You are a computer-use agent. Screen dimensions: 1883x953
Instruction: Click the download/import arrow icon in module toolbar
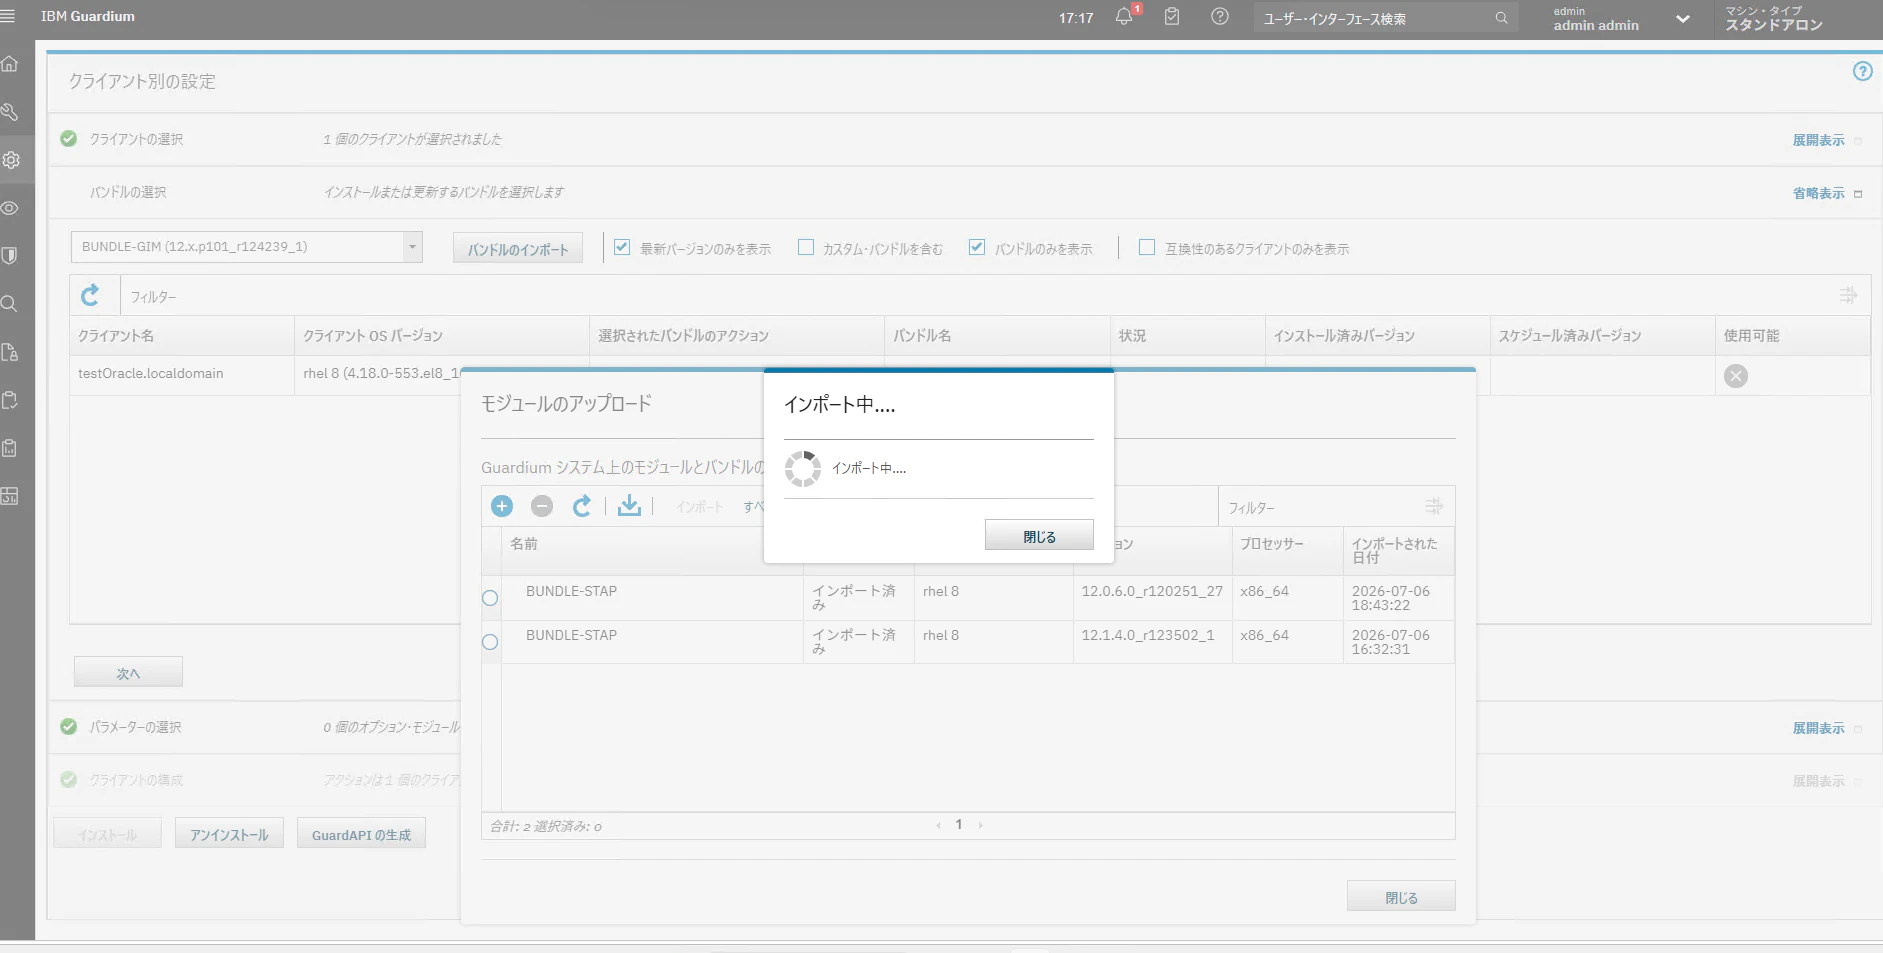629,506
